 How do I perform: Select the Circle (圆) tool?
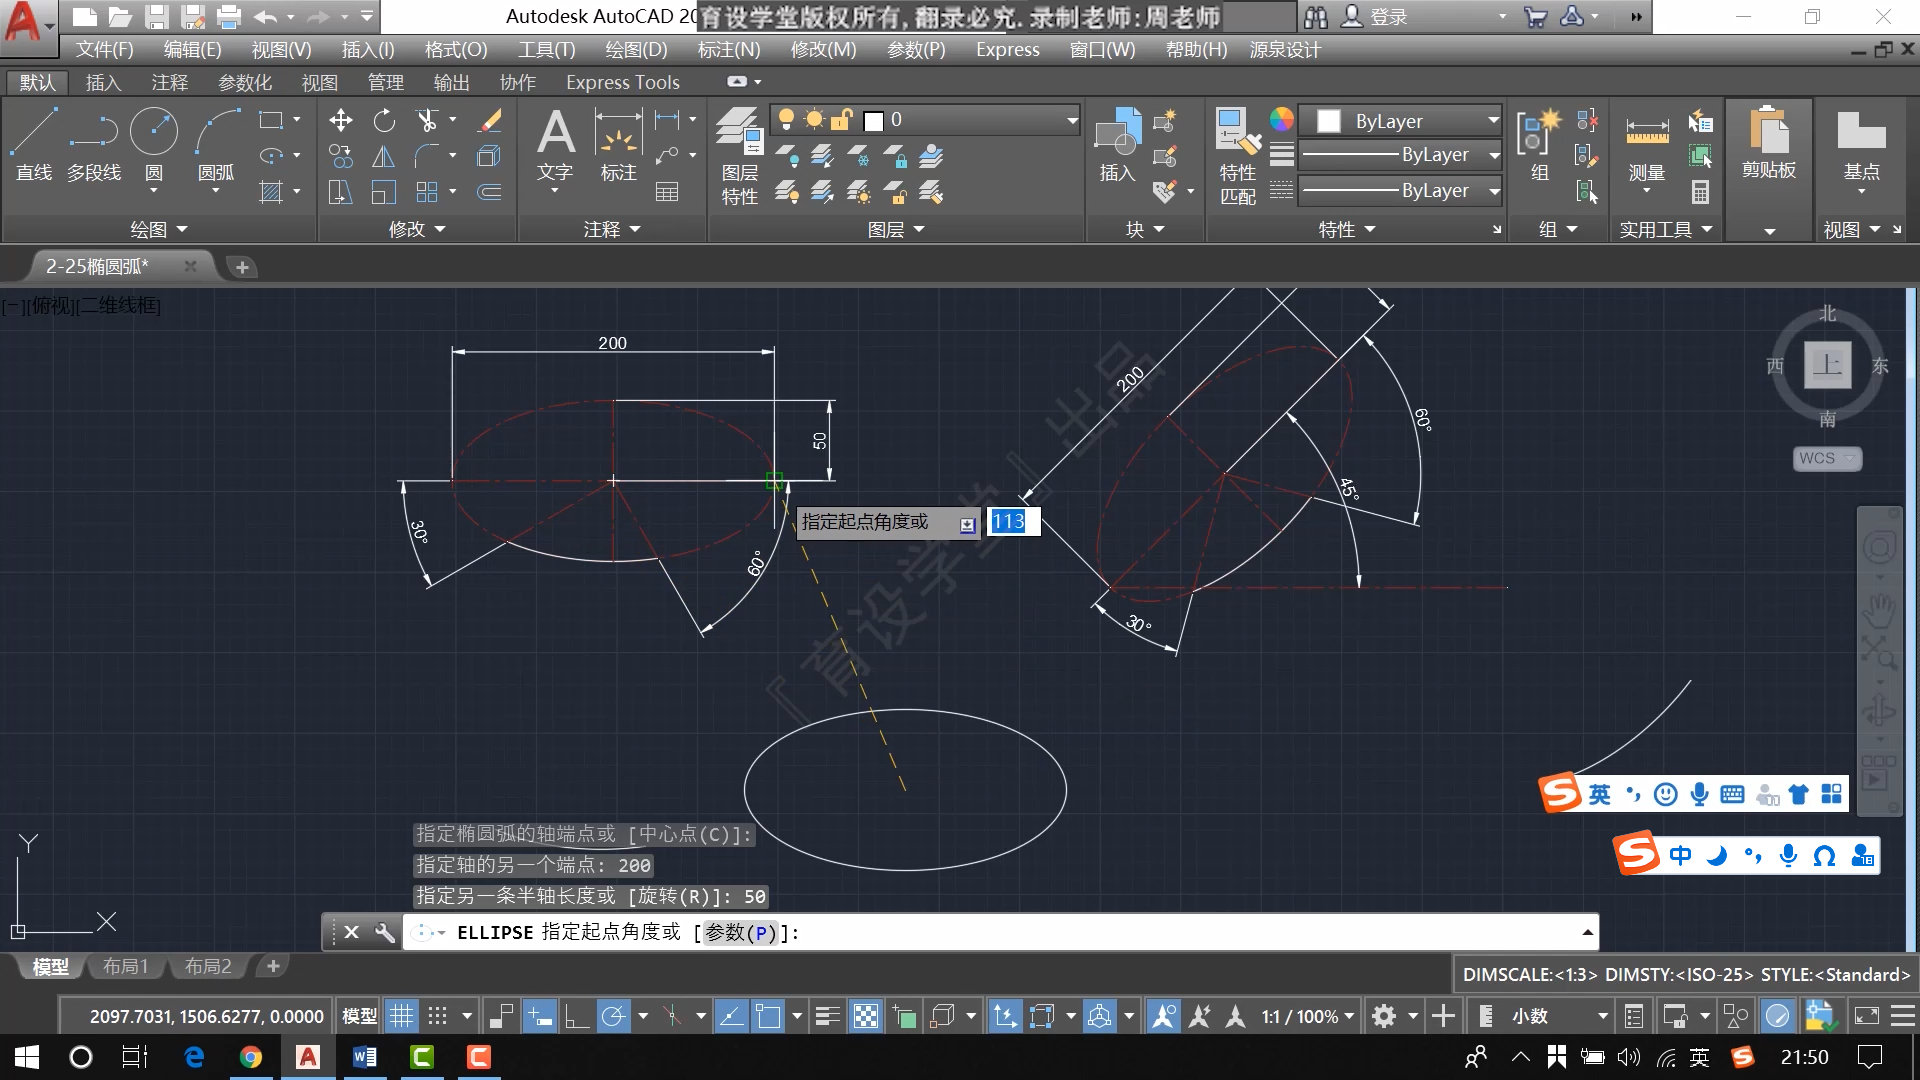(x=154, y=145)
